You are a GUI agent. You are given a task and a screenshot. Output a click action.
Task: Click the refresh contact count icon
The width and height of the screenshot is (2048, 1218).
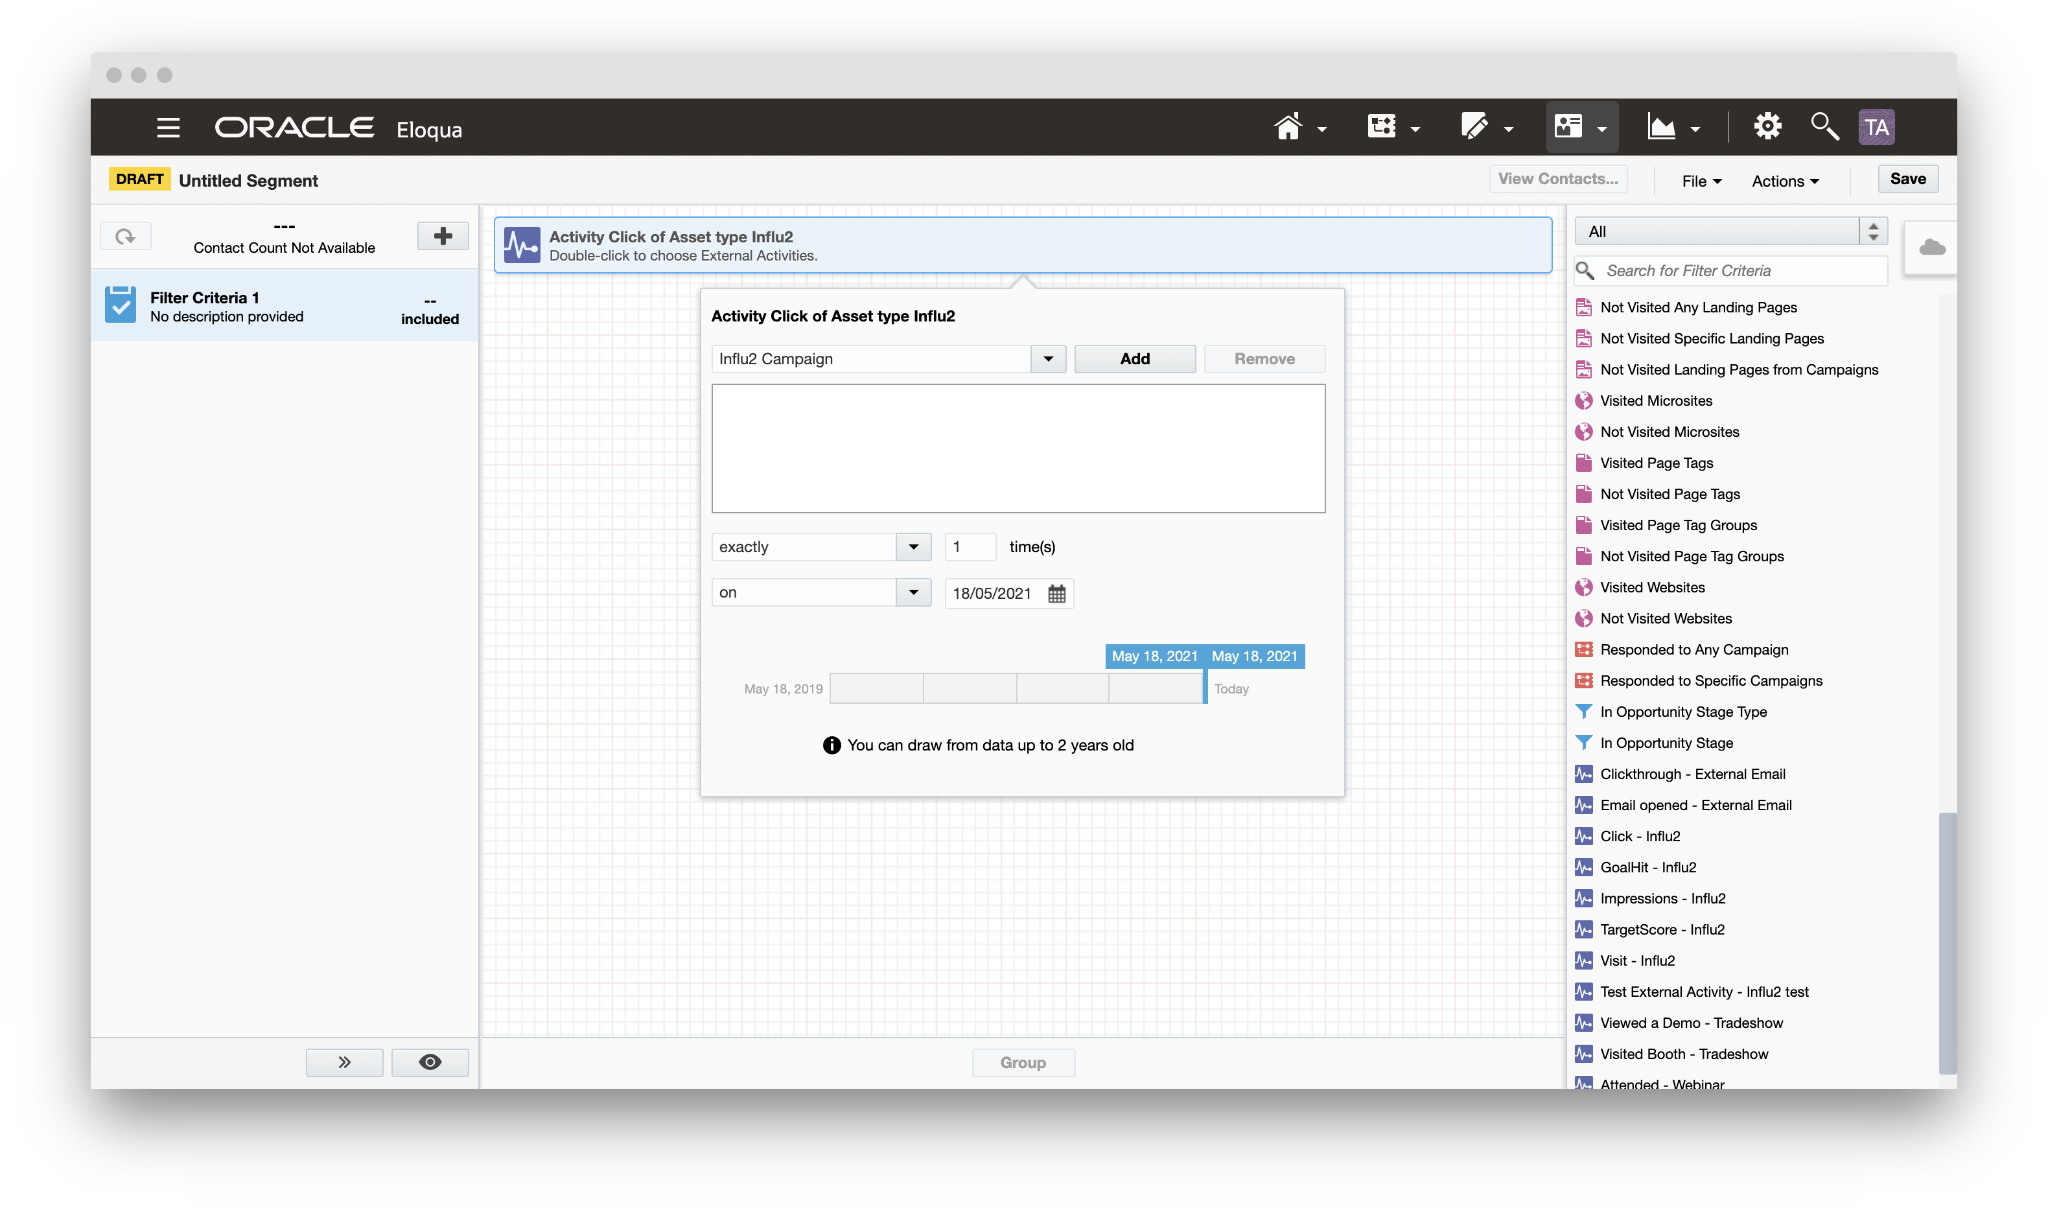(126, 237)
